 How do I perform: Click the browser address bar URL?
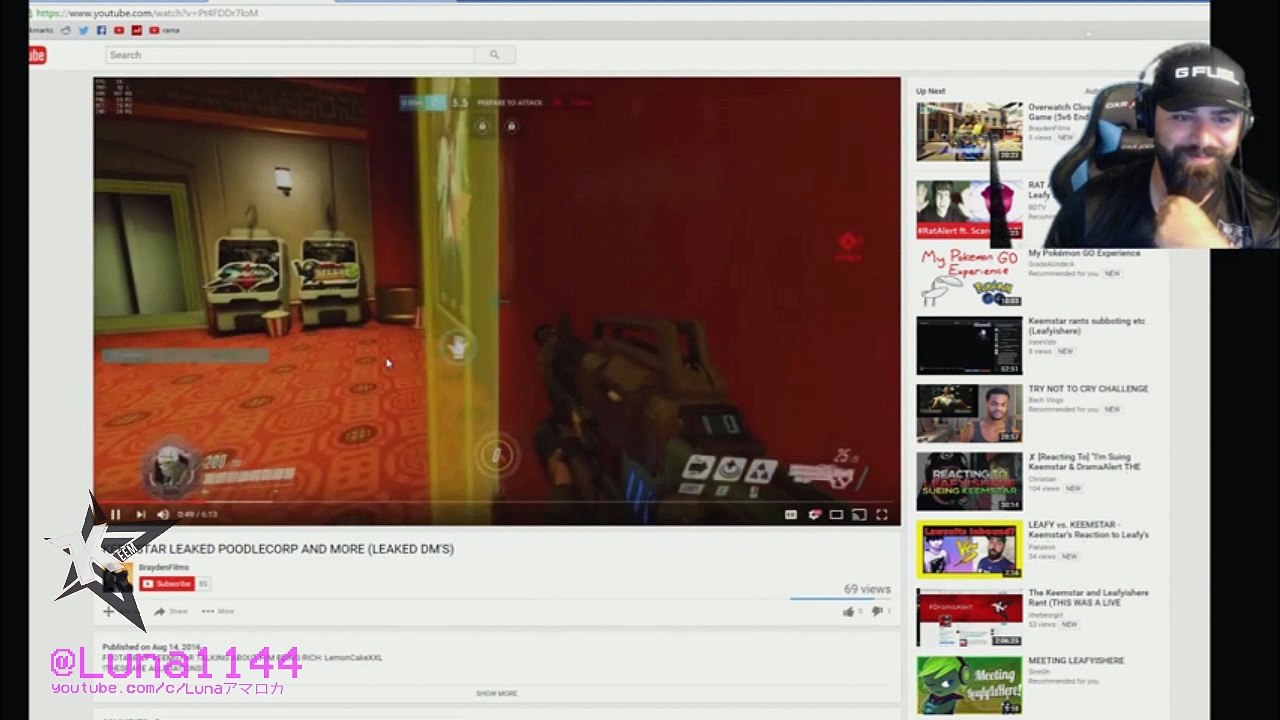coord(148,13)
